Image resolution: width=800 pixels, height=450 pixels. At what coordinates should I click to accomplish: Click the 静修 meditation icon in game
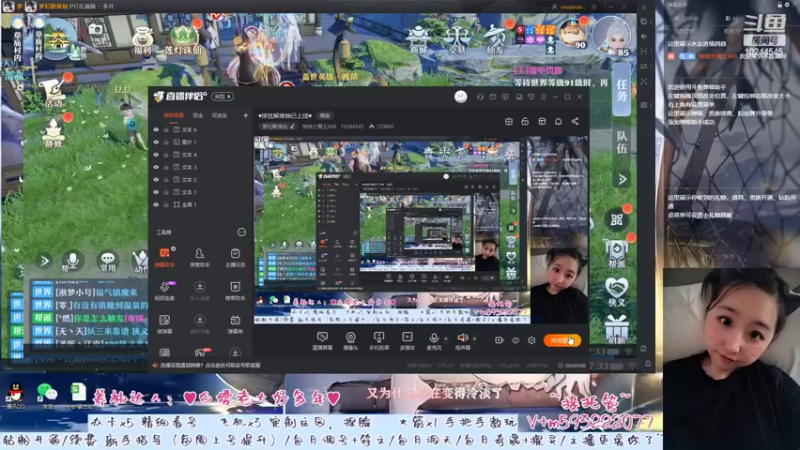[53, 134]
